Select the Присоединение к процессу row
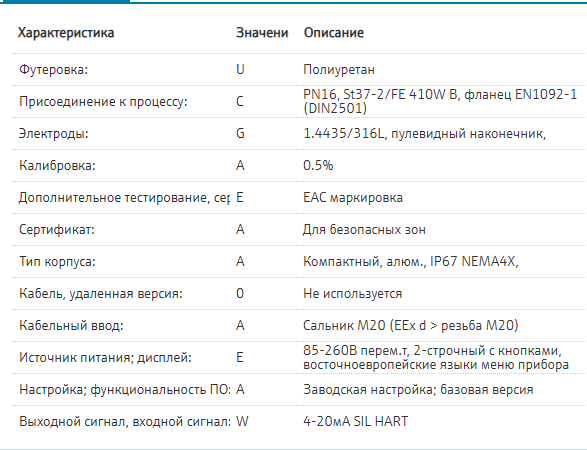The image size is (587, 450). 299,101
